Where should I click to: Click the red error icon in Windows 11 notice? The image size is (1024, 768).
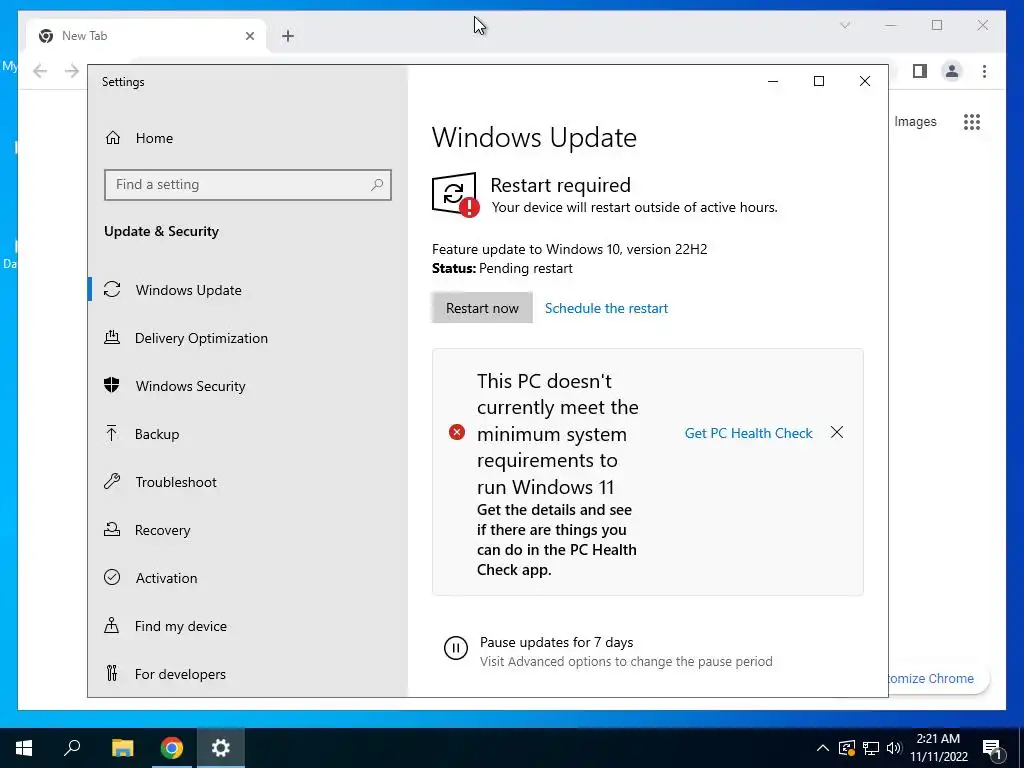[456, 432]
